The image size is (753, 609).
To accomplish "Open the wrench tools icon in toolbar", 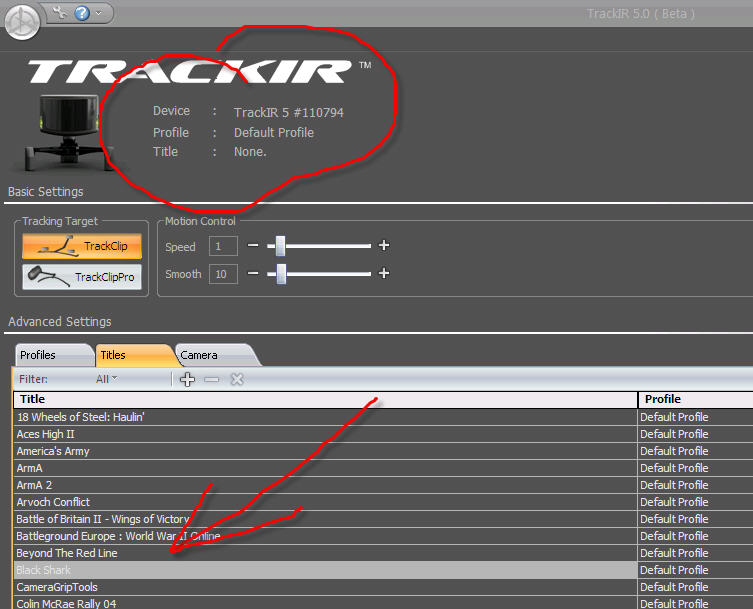I will point(60,12).
